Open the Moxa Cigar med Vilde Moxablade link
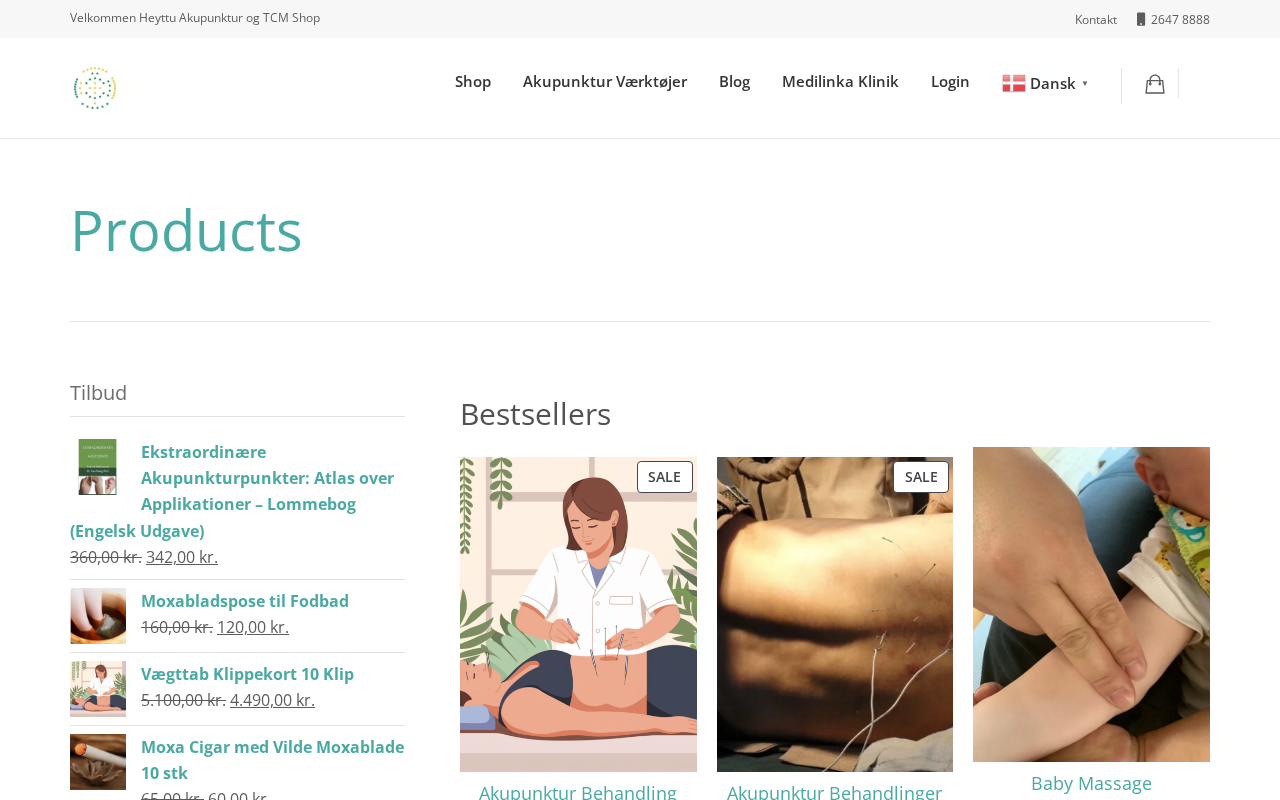Screen dimensions: 1280x800 272,760
